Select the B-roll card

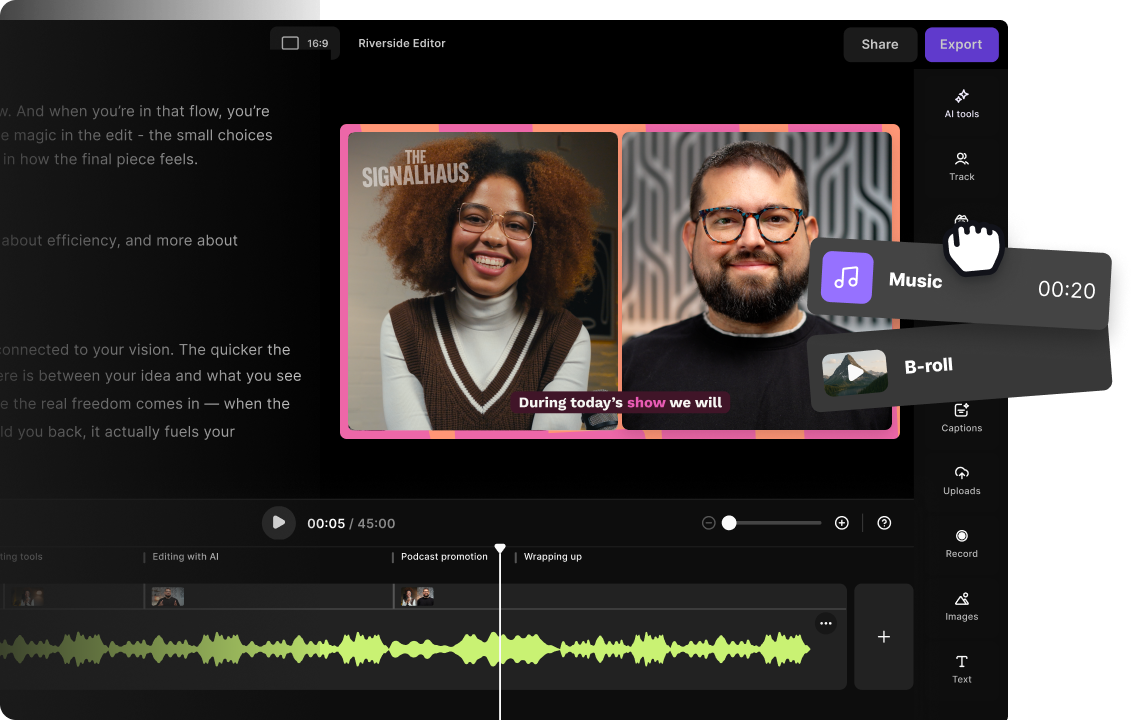point(961,369)
